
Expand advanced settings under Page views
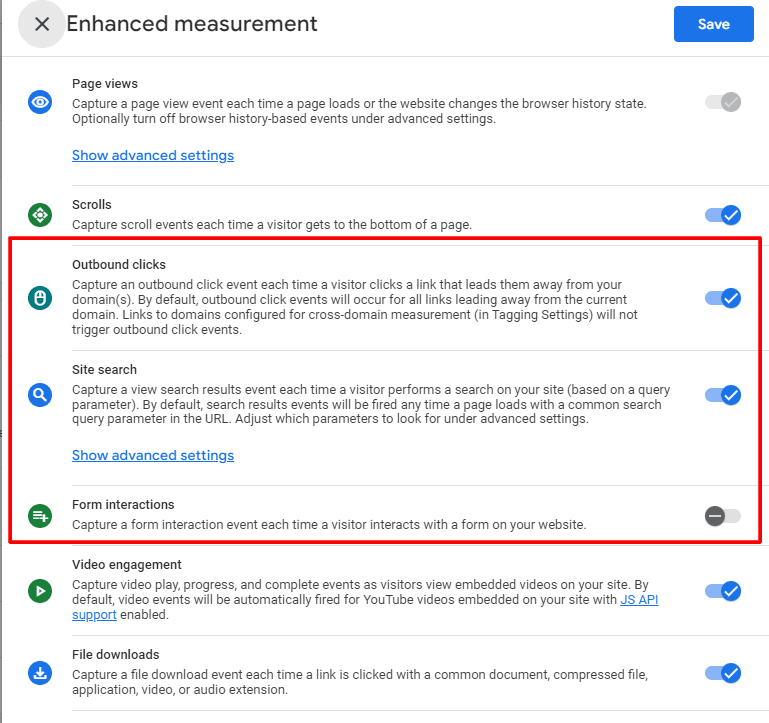point(153,155)
